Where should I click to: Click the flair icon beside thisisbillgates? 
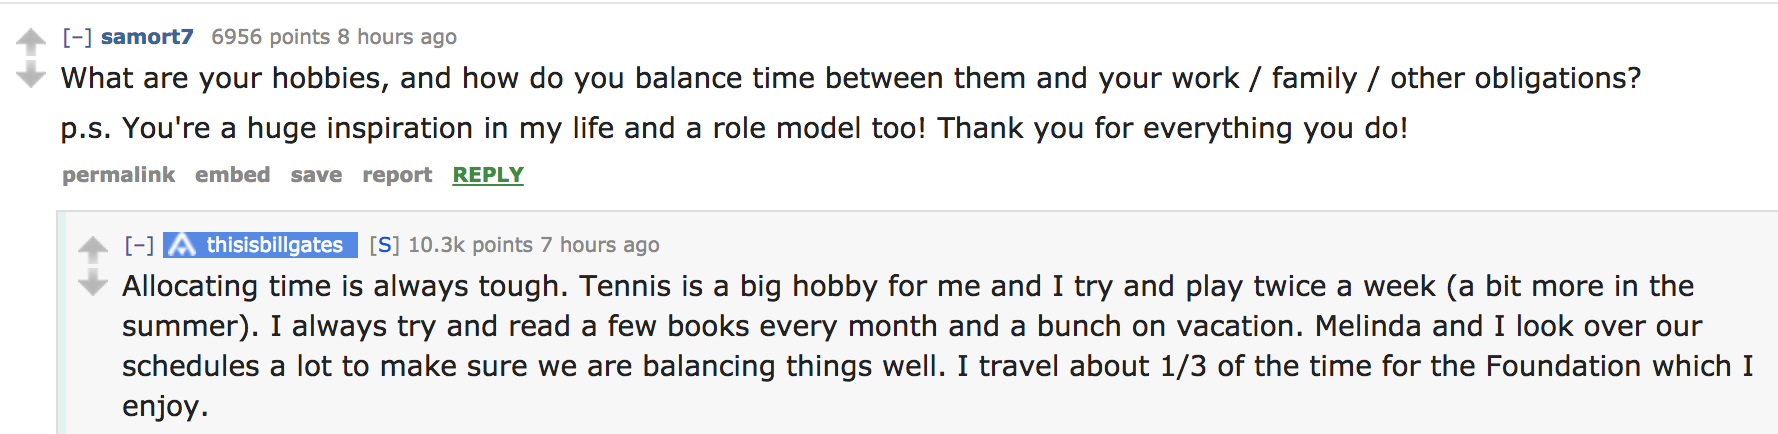point(181,245)
